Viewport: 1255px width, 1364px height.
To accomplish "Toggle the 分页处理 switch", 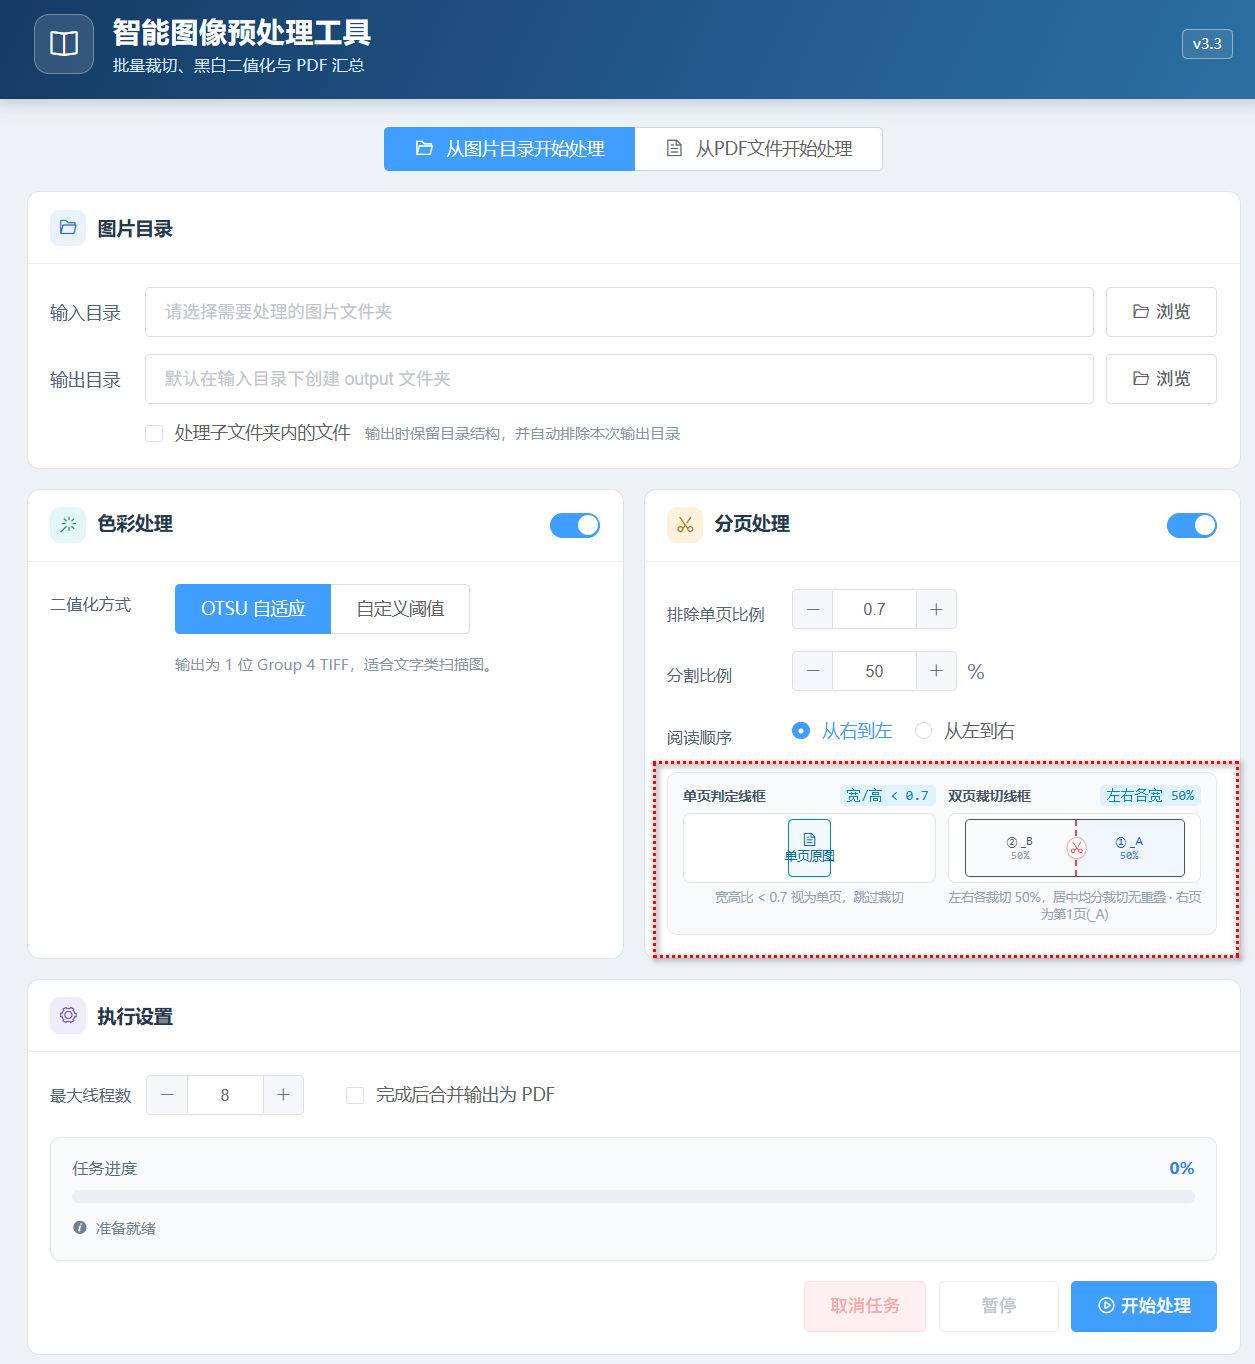I will [1192, 525].
